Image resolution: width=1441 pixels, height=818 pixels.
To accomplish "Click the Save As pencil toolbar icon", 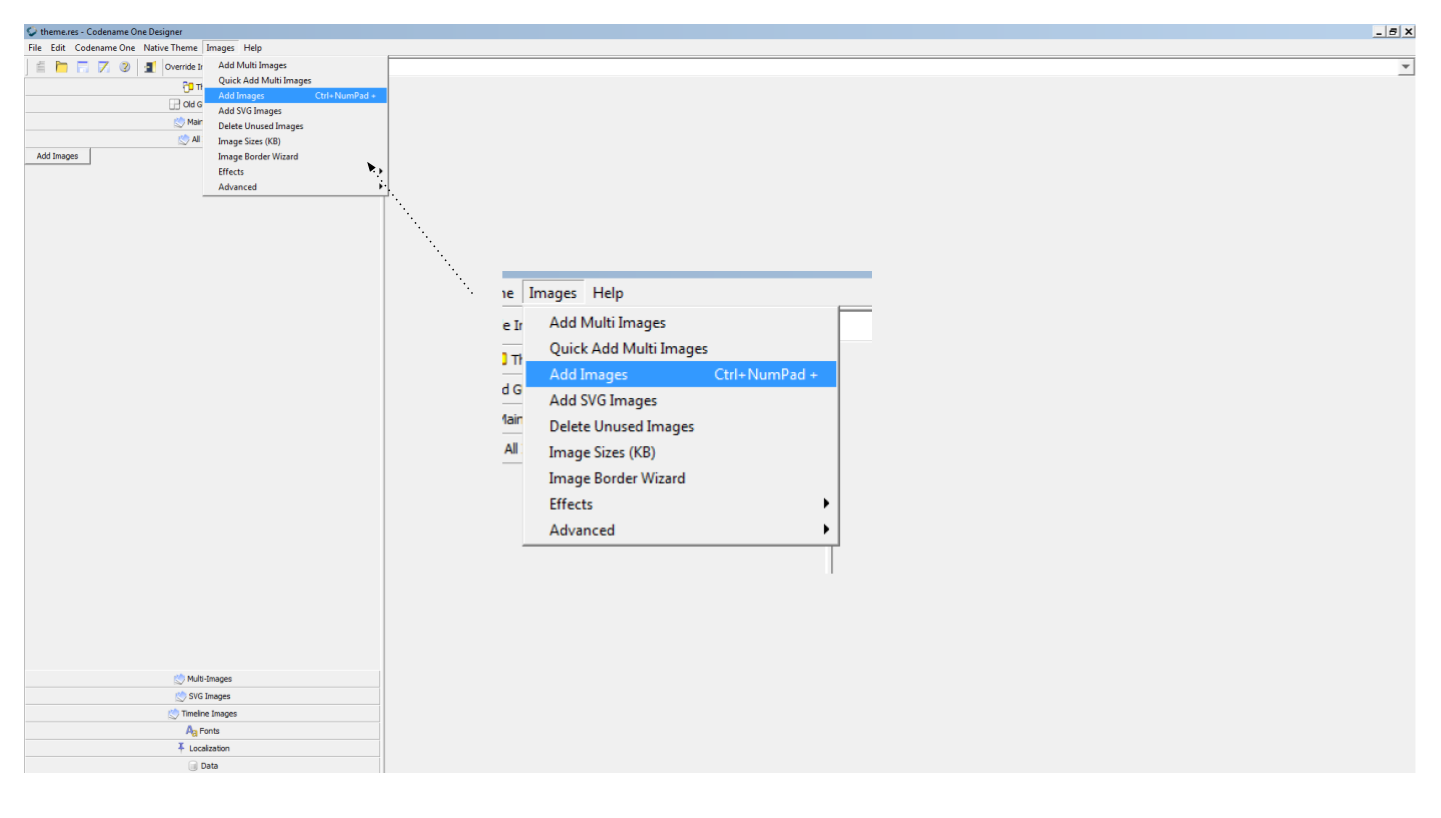I will pyautogui.click(x=104, y=67).
